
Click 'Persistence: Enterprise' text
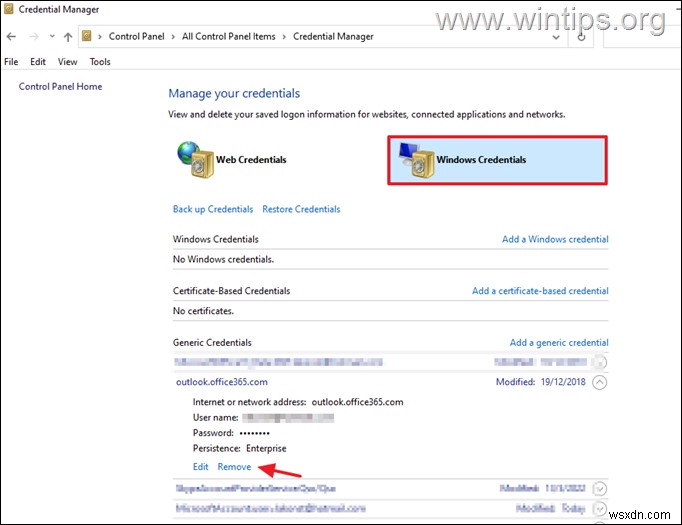[240, 448]
